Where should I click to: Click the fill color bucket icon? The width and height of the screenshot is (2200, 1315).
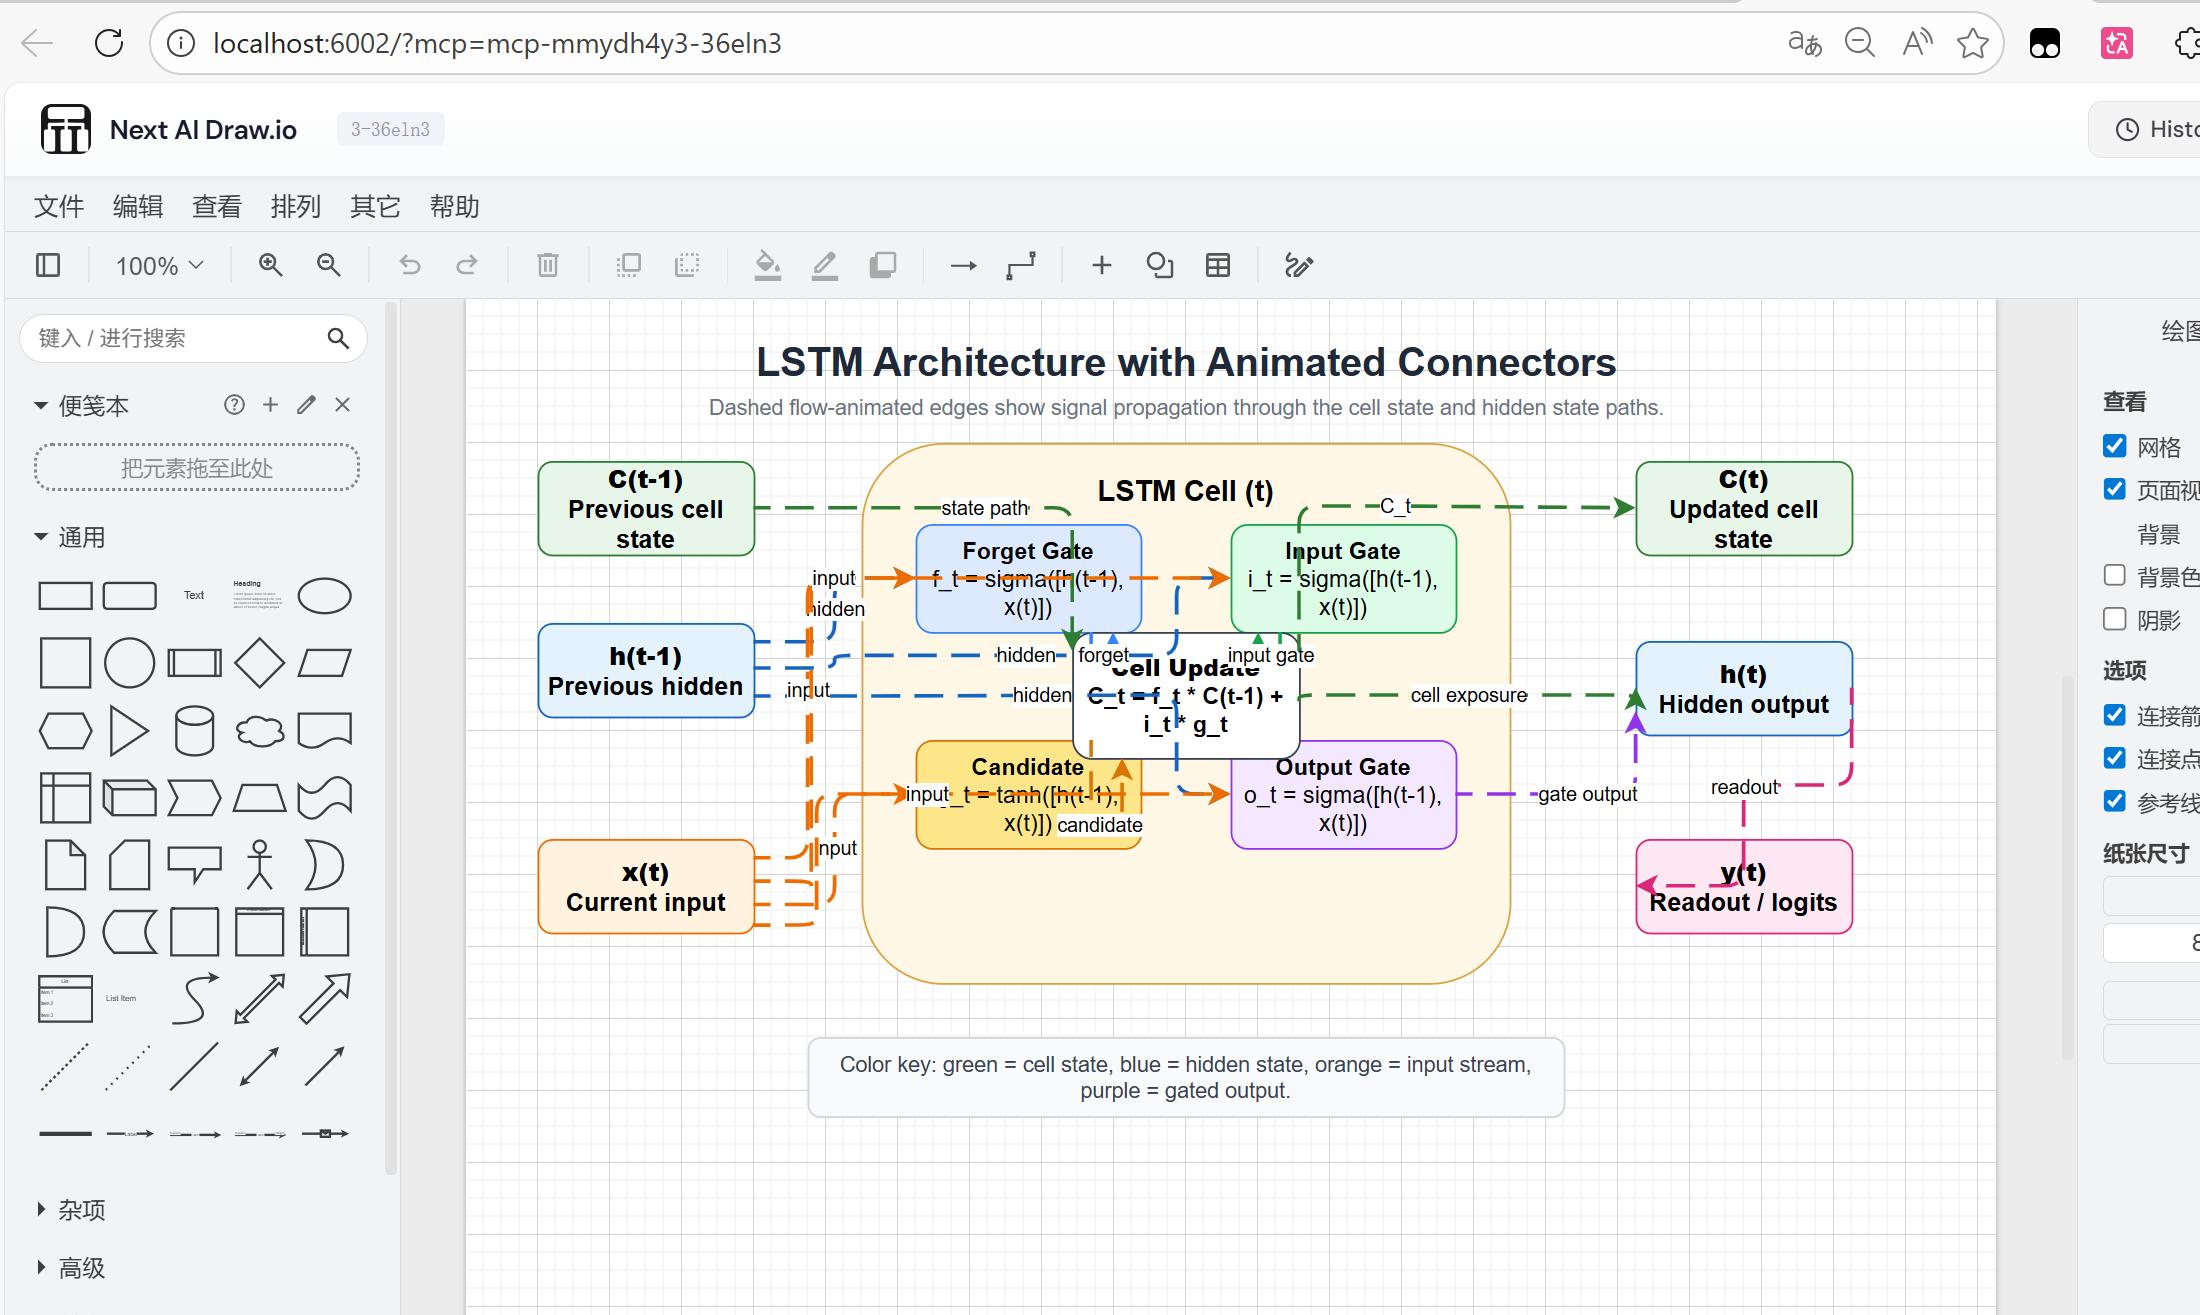pos(767,265)
